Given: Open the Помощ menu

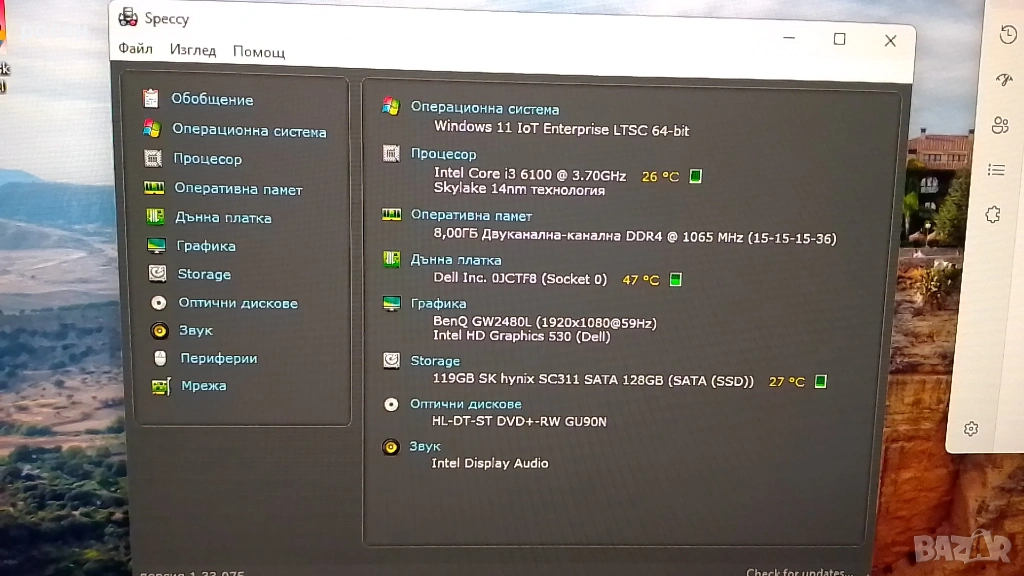Looking at the screenshot, I should tap(259, 51).
